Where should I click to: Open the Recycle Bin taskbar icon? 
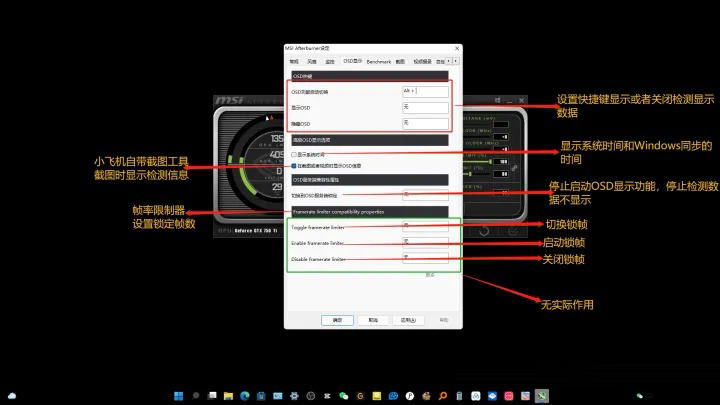click(x=459, y=396)
